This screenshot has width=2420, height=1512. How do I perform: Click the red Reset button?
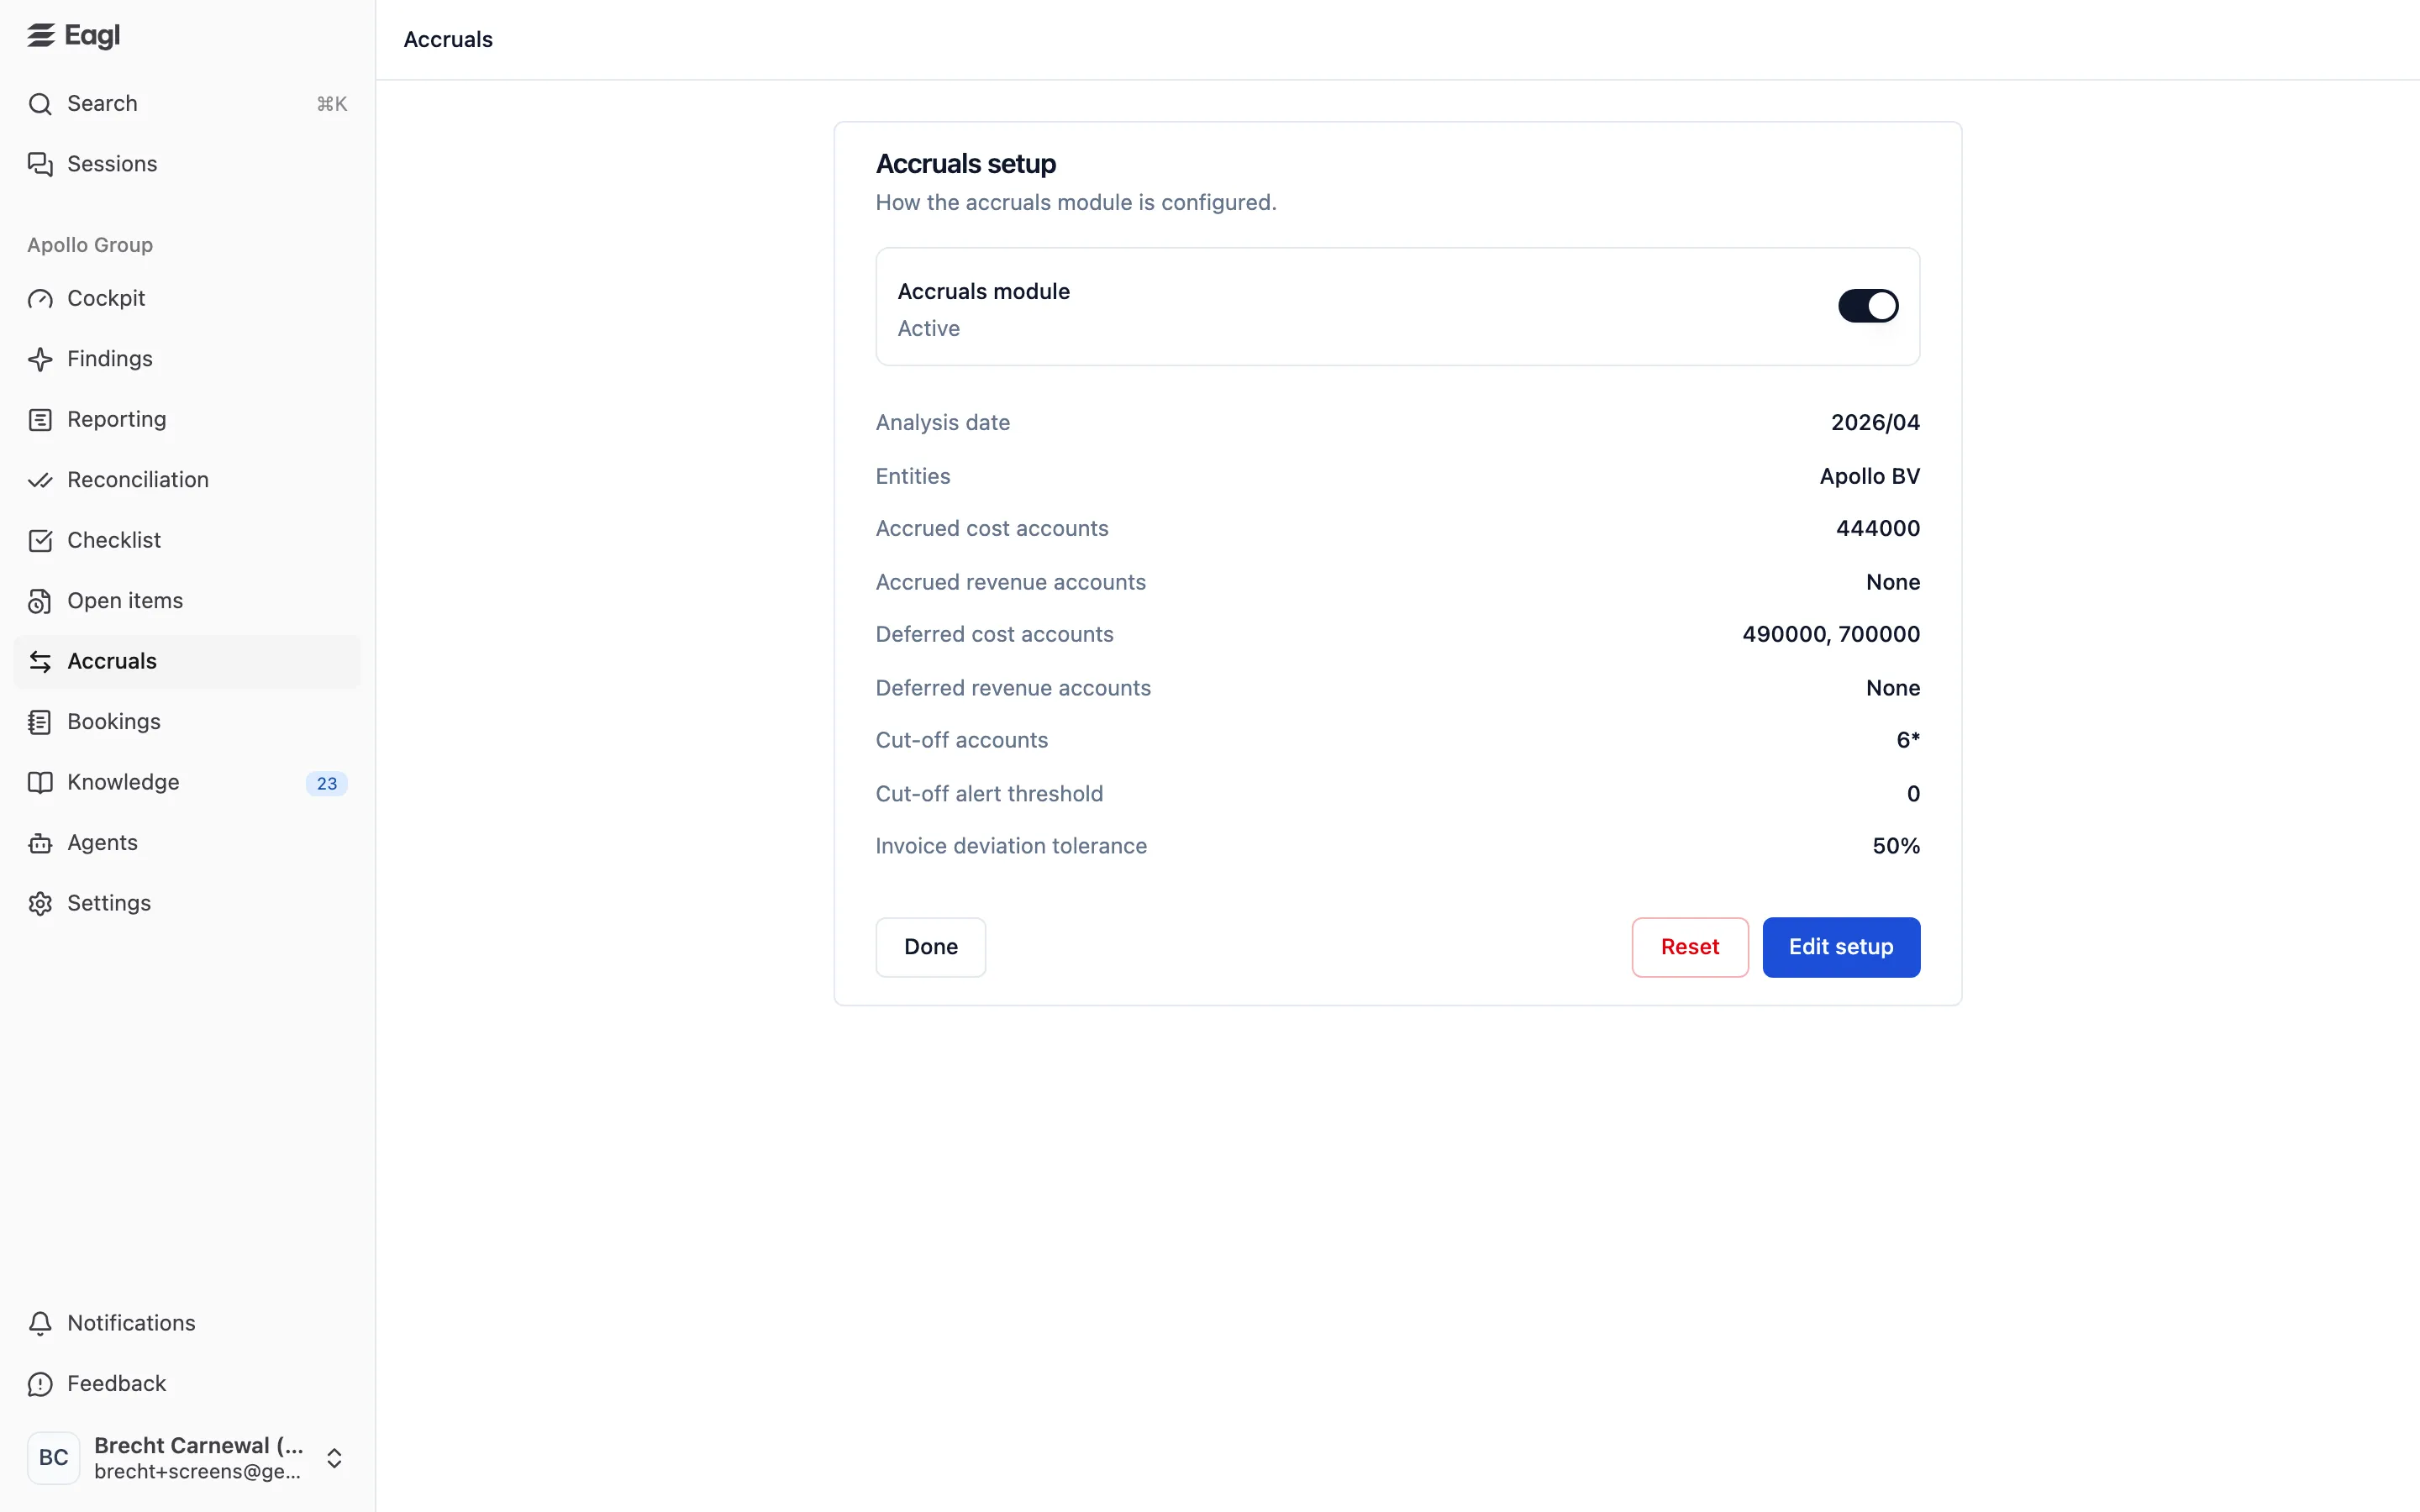pos(1689,947)
